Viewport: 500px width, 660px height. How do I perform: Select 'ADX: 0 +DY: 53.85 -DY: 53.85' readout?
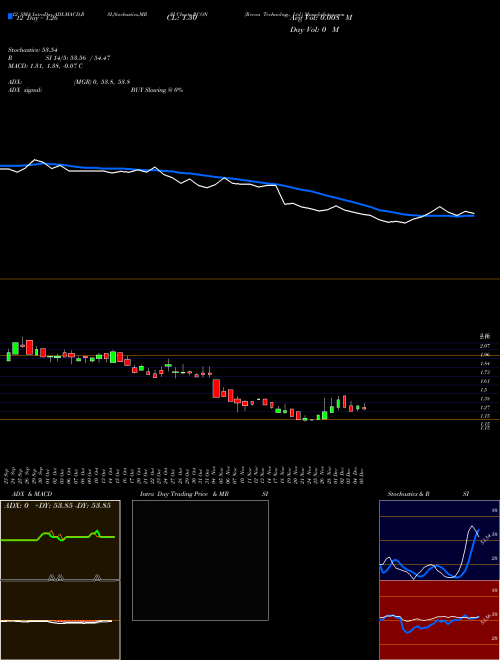click(x=57, y=506)
